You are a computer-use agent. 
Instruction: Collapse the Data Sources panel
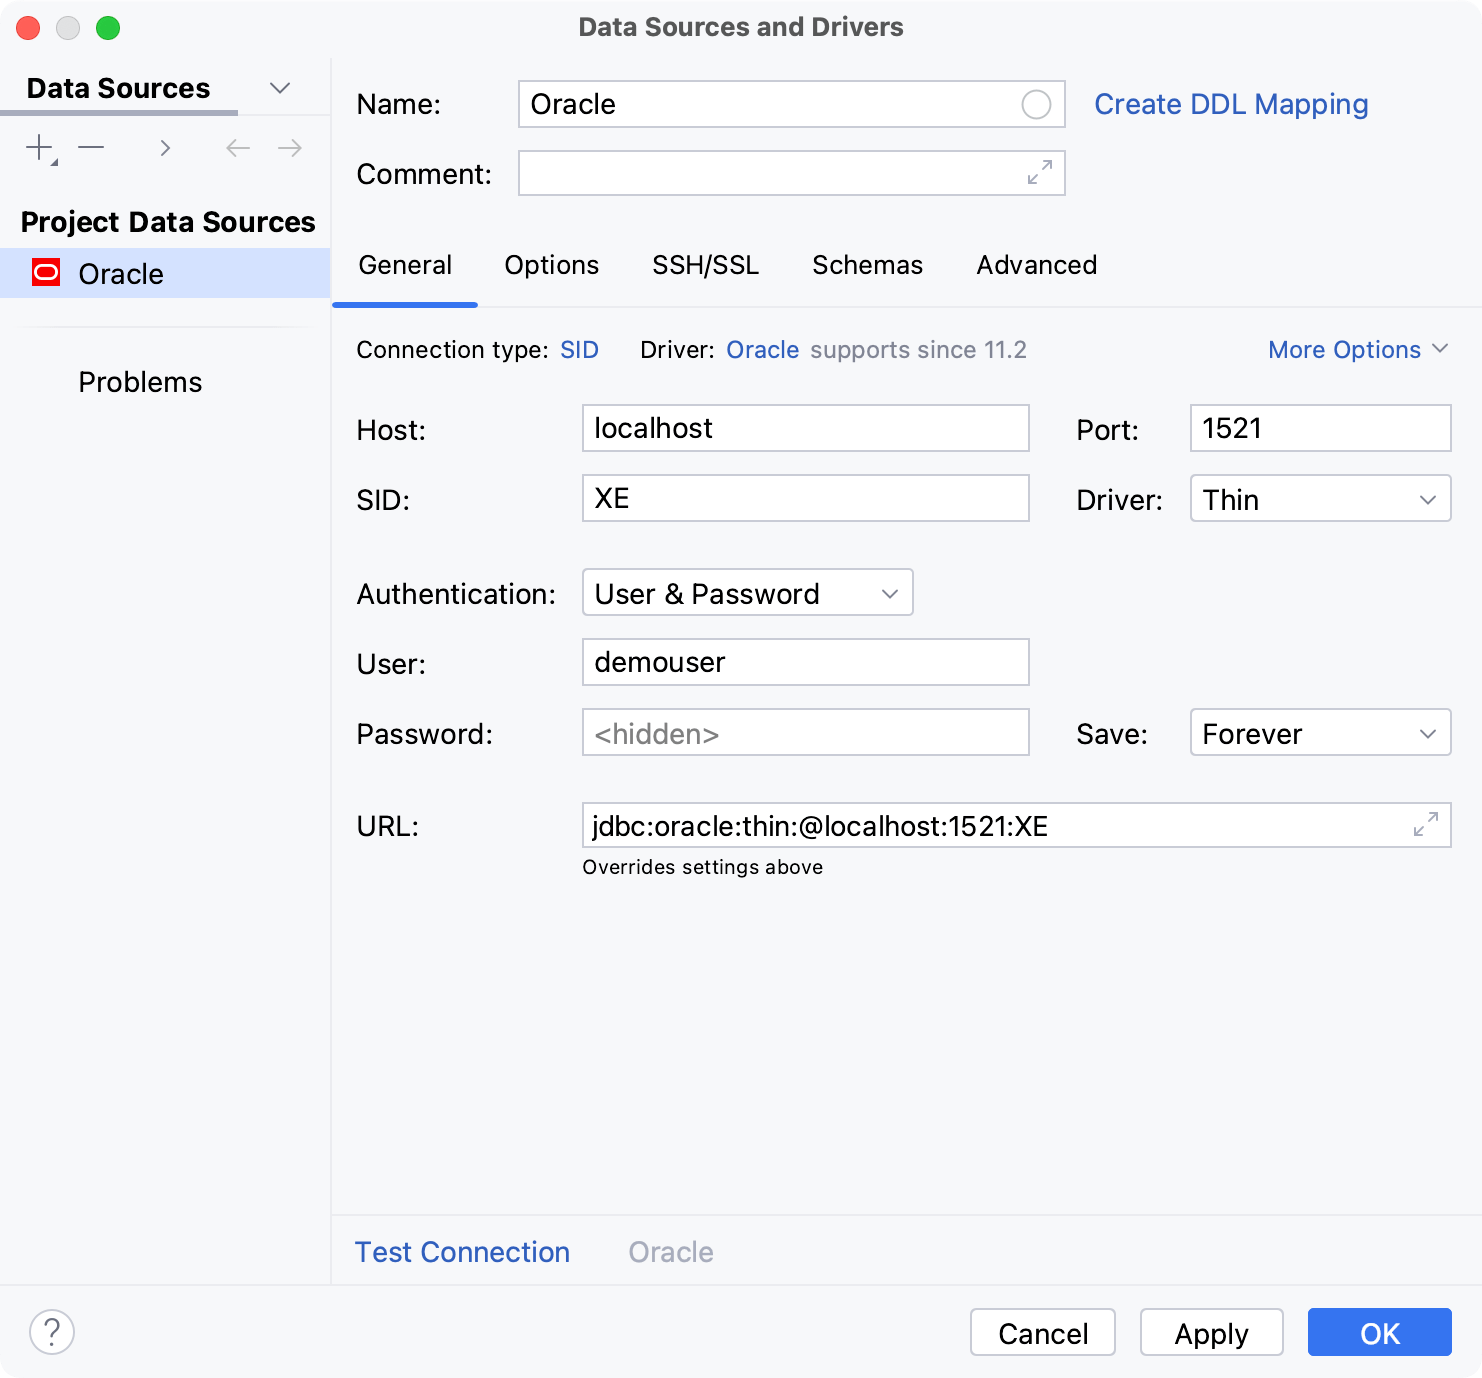click(x=280, y=88)
